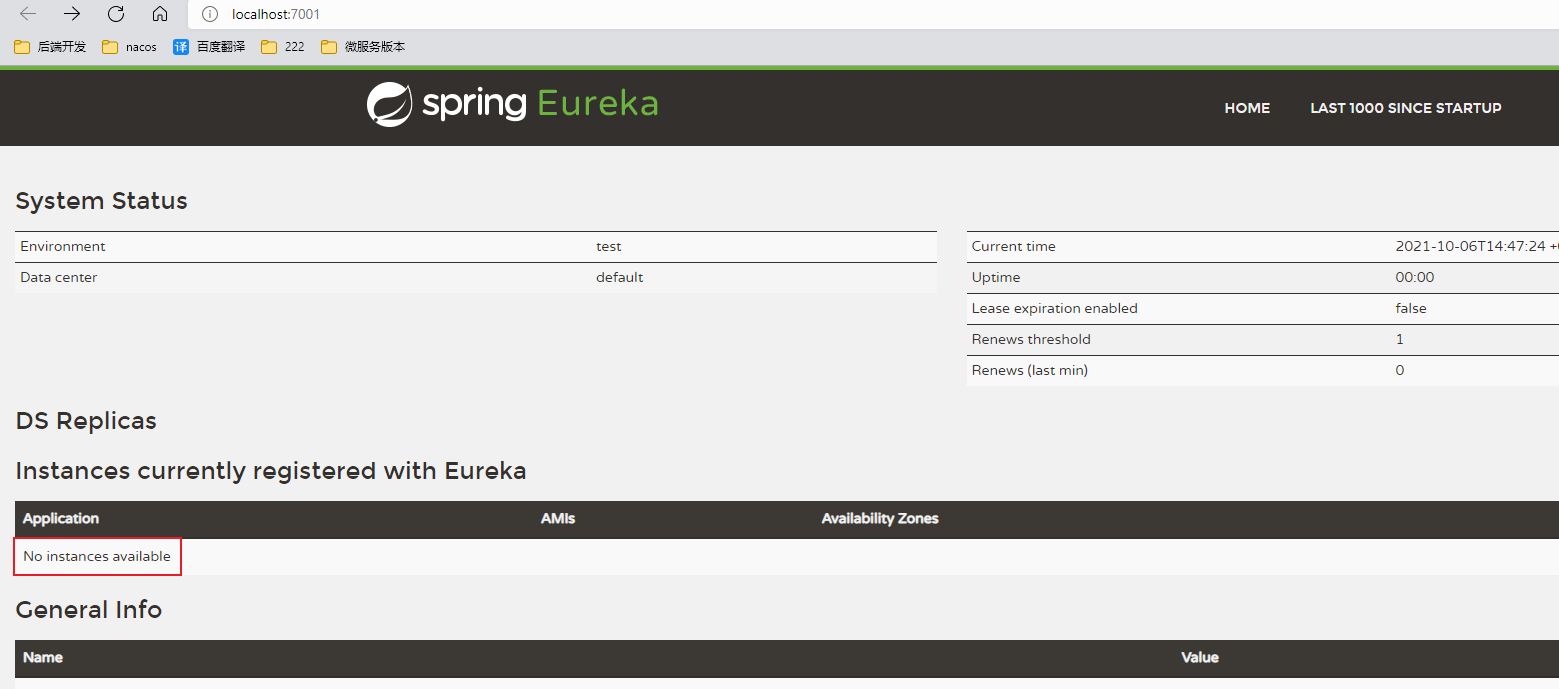Click the Spring Eureka logo
This screenshot has width=1559, height=689.
click(x=512, y=104)
